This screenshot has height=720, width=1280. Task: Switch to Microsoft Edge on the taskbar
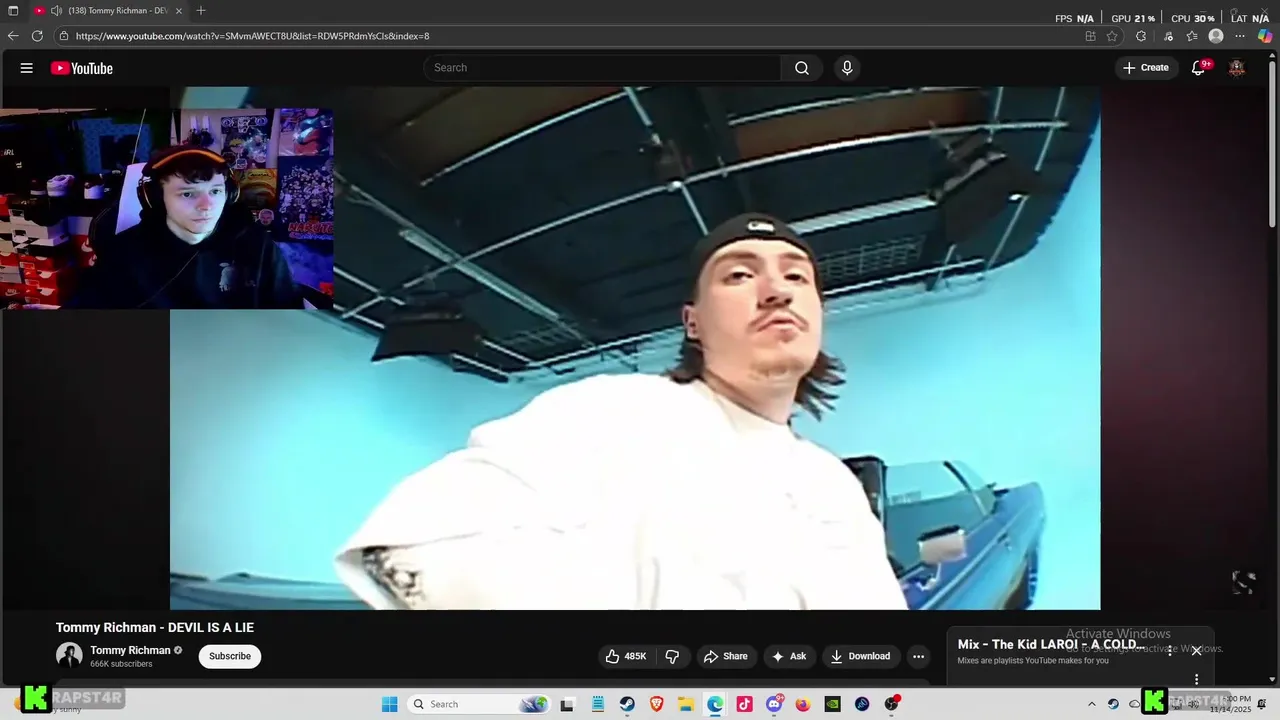(715, 704)
